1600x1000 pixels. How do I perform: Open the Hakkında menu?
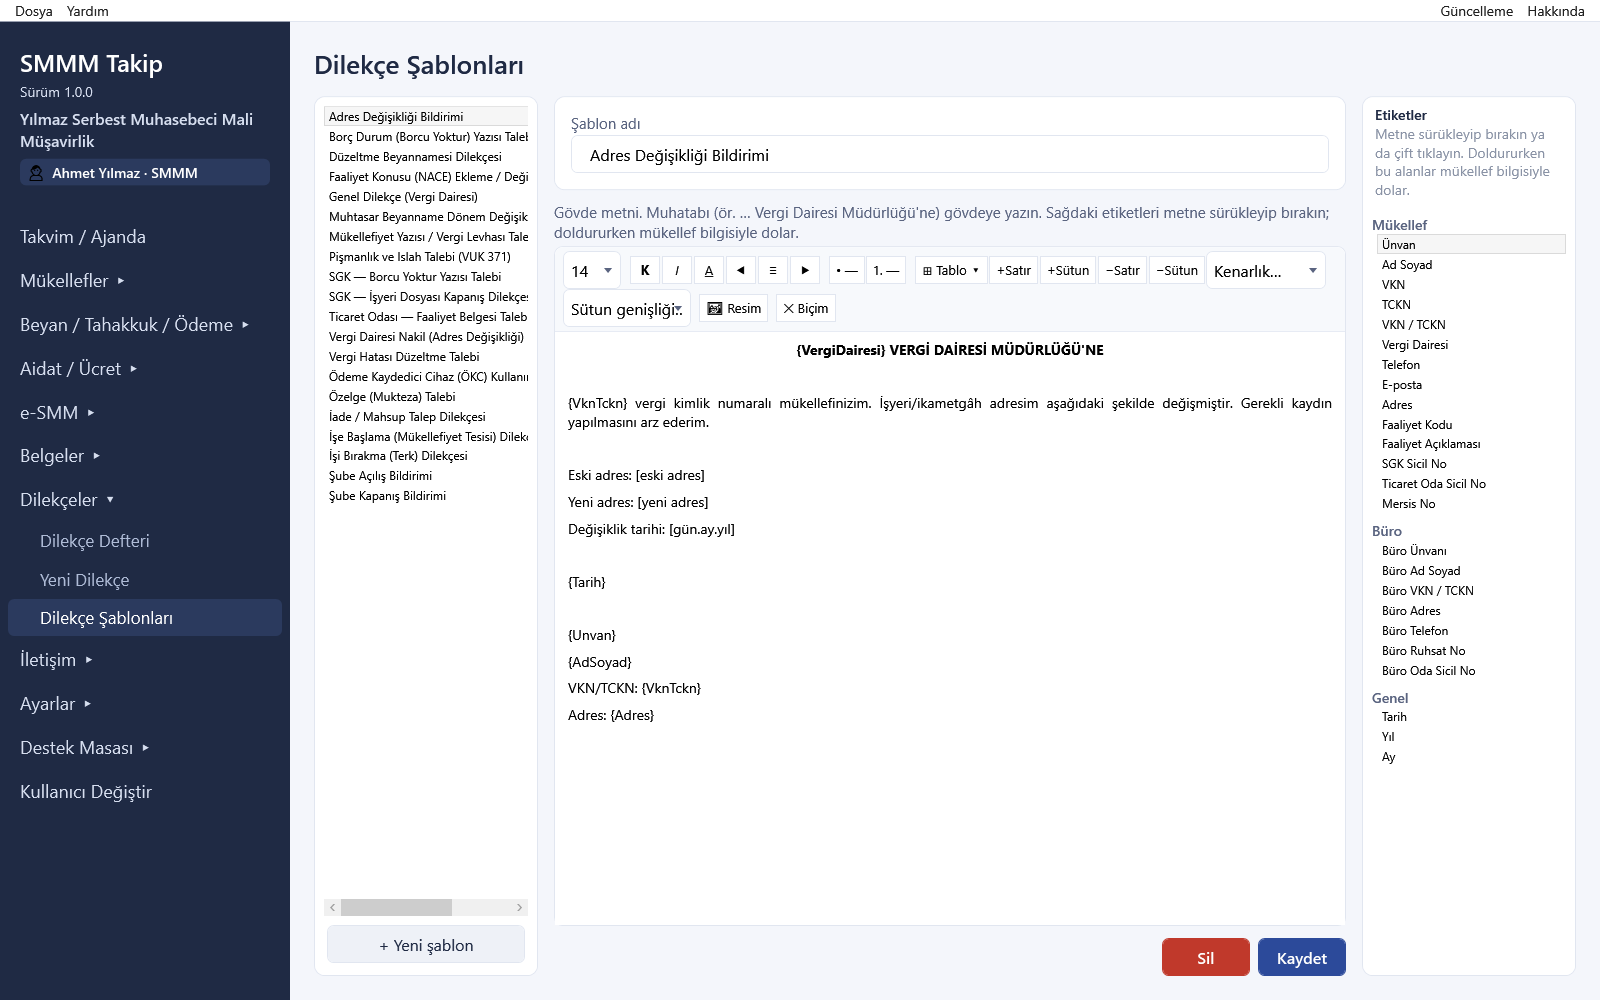[x=1555, y=11]
